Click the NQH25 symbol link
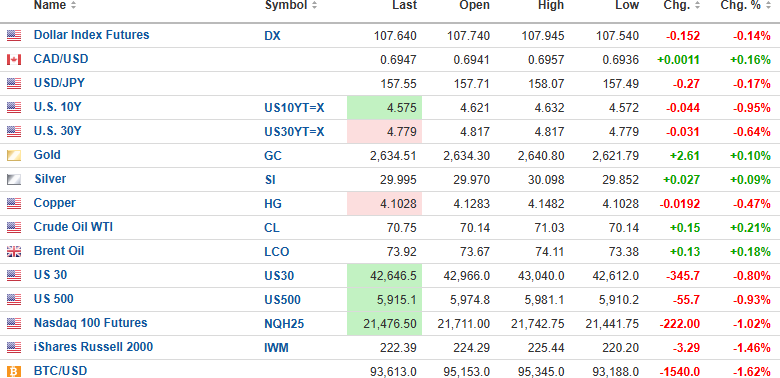The height and width of the screenshot is (378, 780). coord(284,324)
